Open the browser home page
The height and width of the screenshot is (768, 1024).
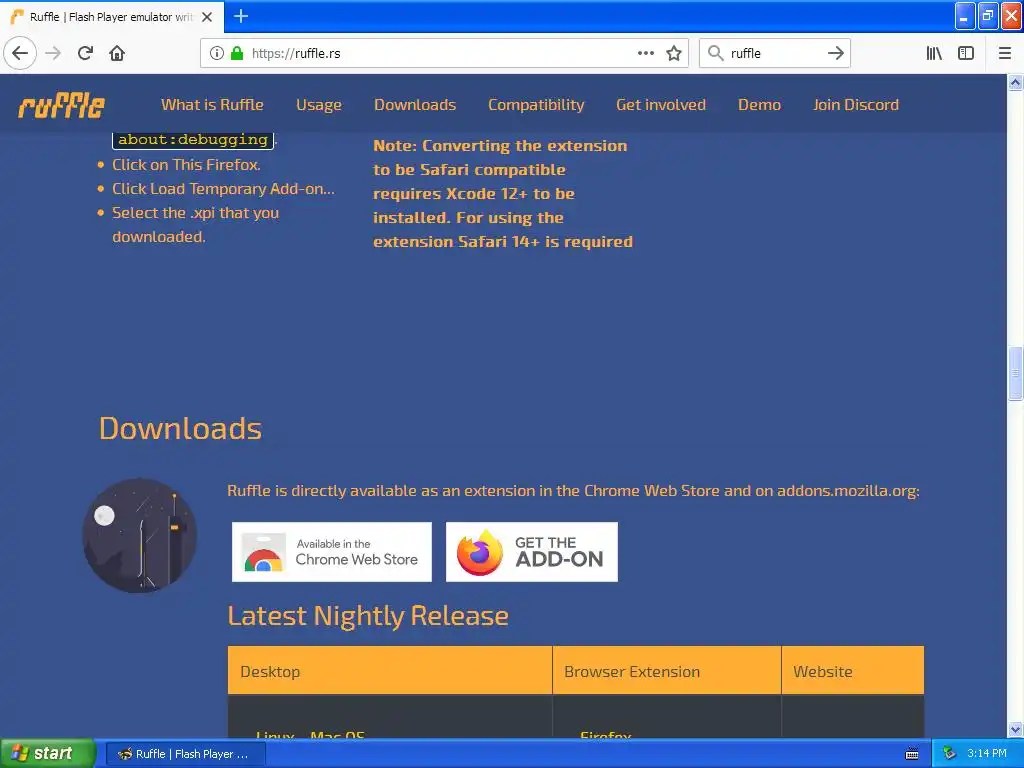click(x=117, y=53)
